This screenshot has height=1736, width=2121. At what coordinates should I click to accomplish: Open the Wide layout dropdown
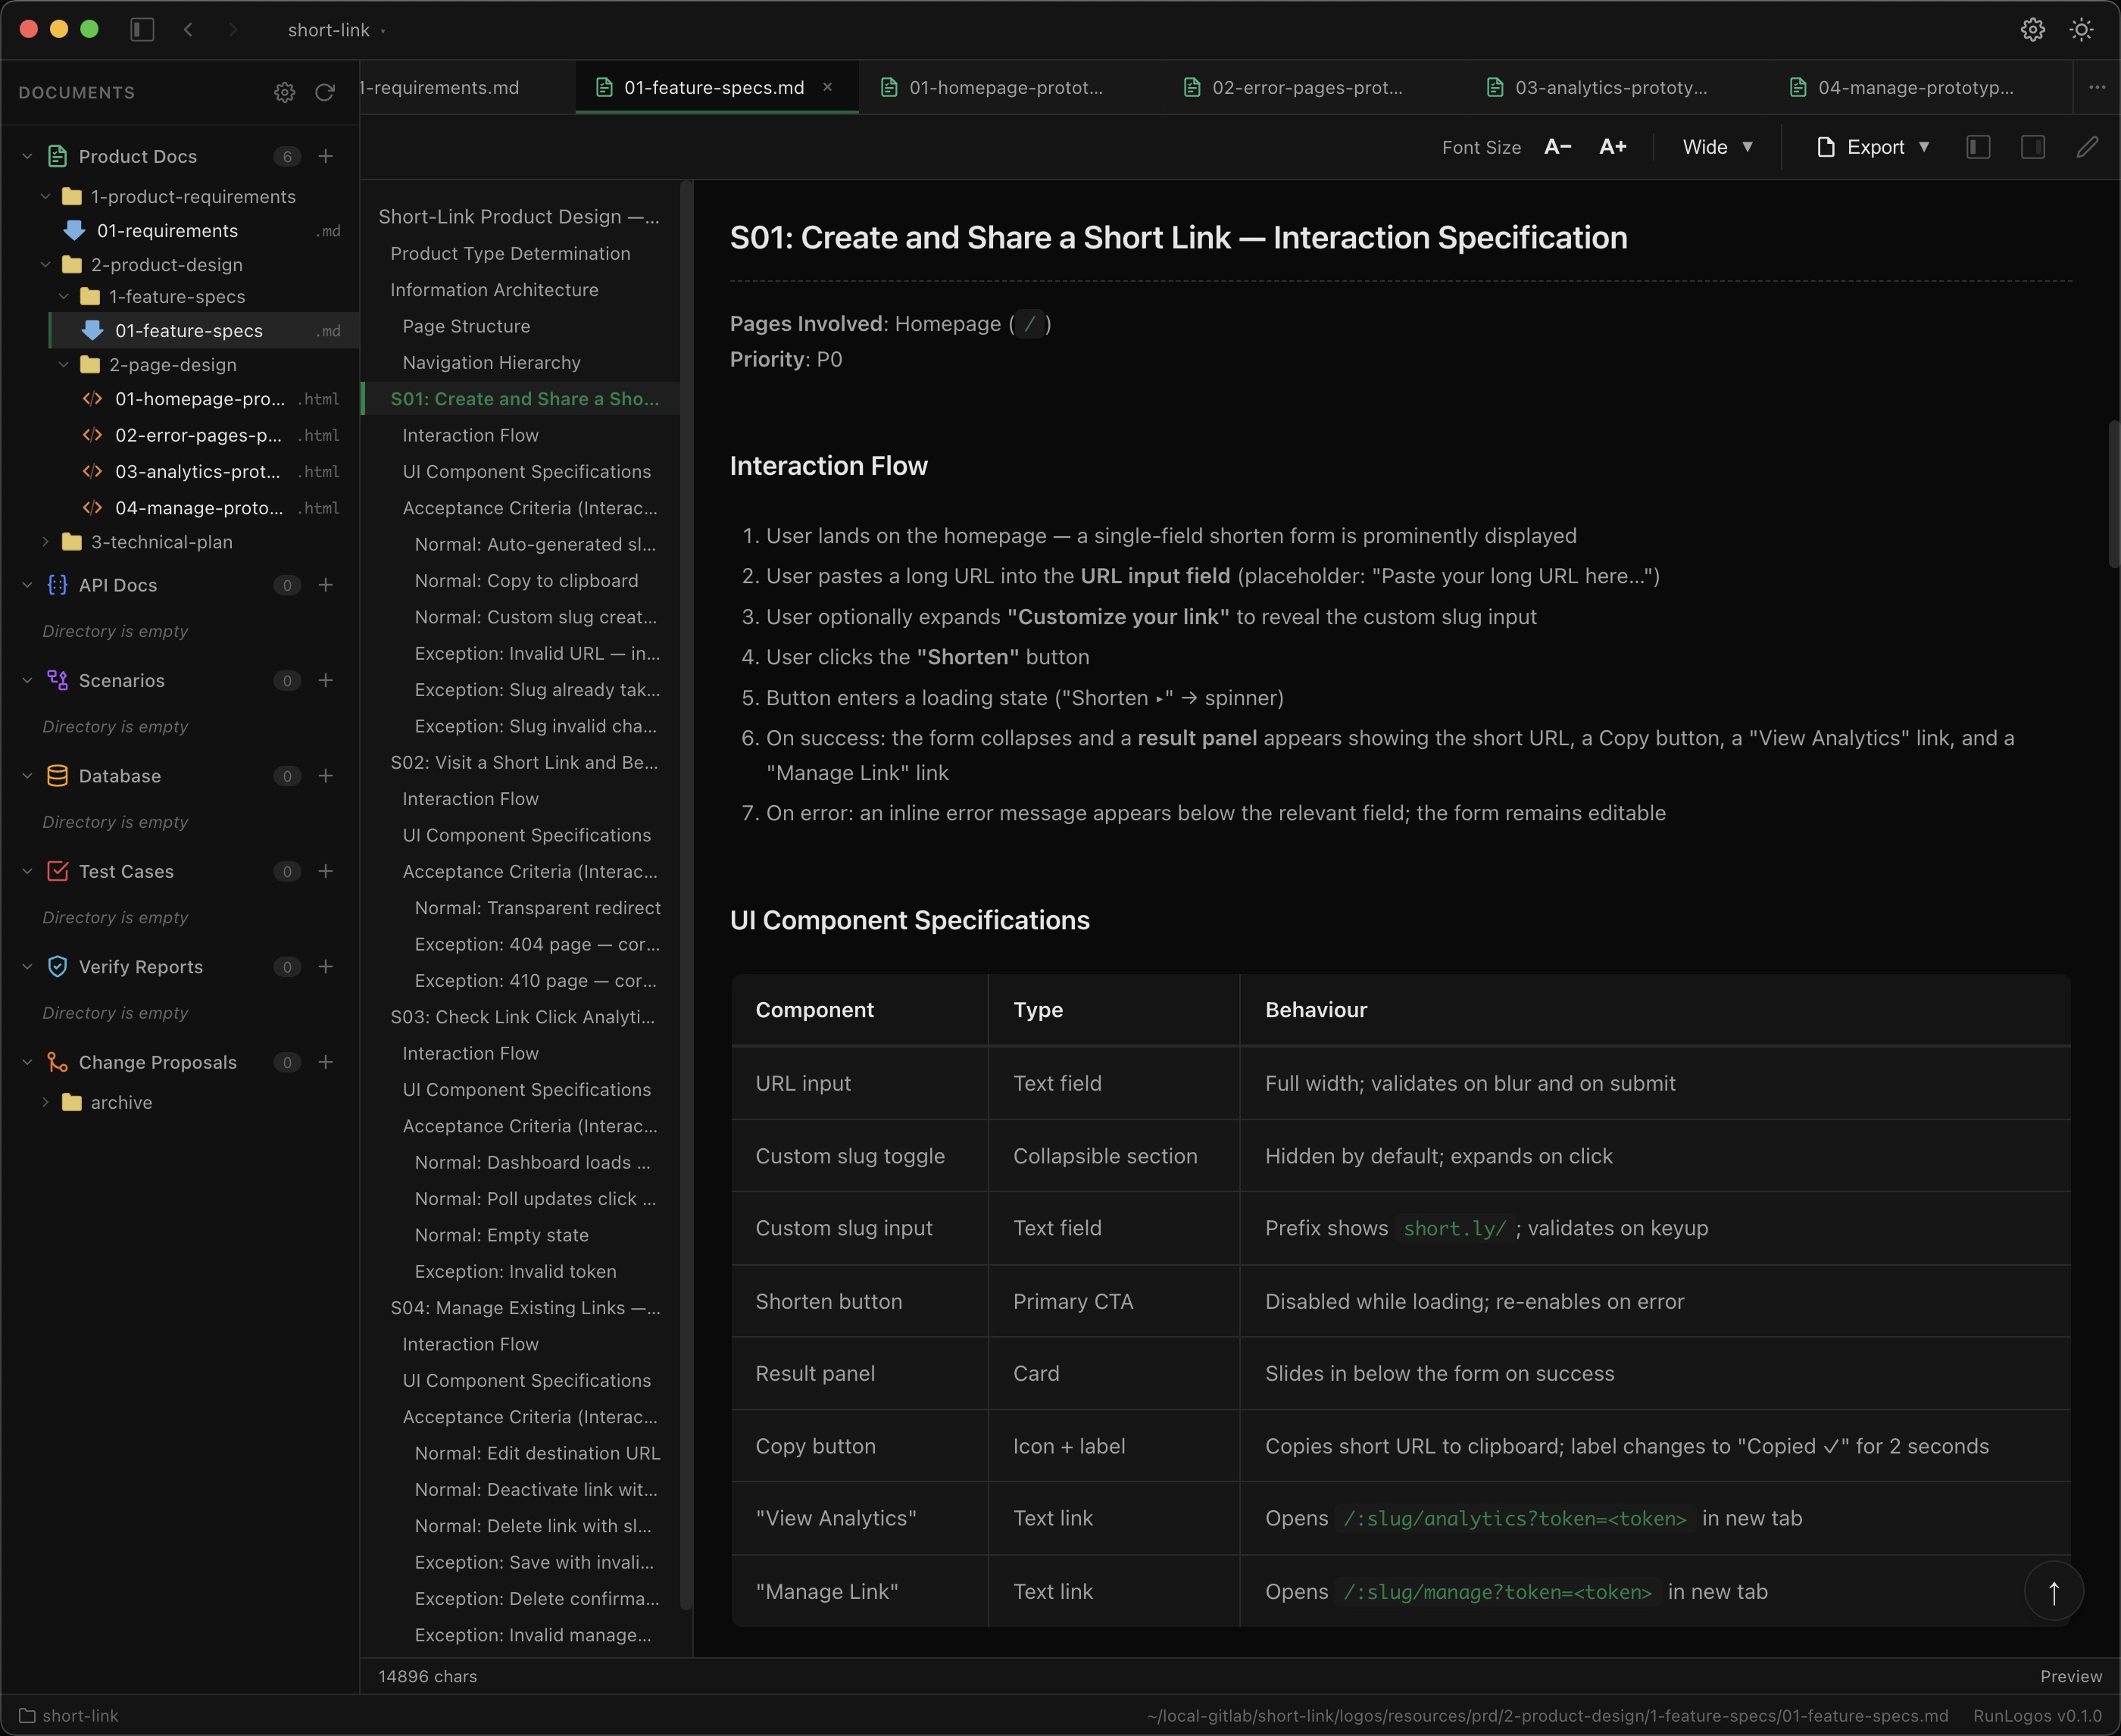(1716, 146)
